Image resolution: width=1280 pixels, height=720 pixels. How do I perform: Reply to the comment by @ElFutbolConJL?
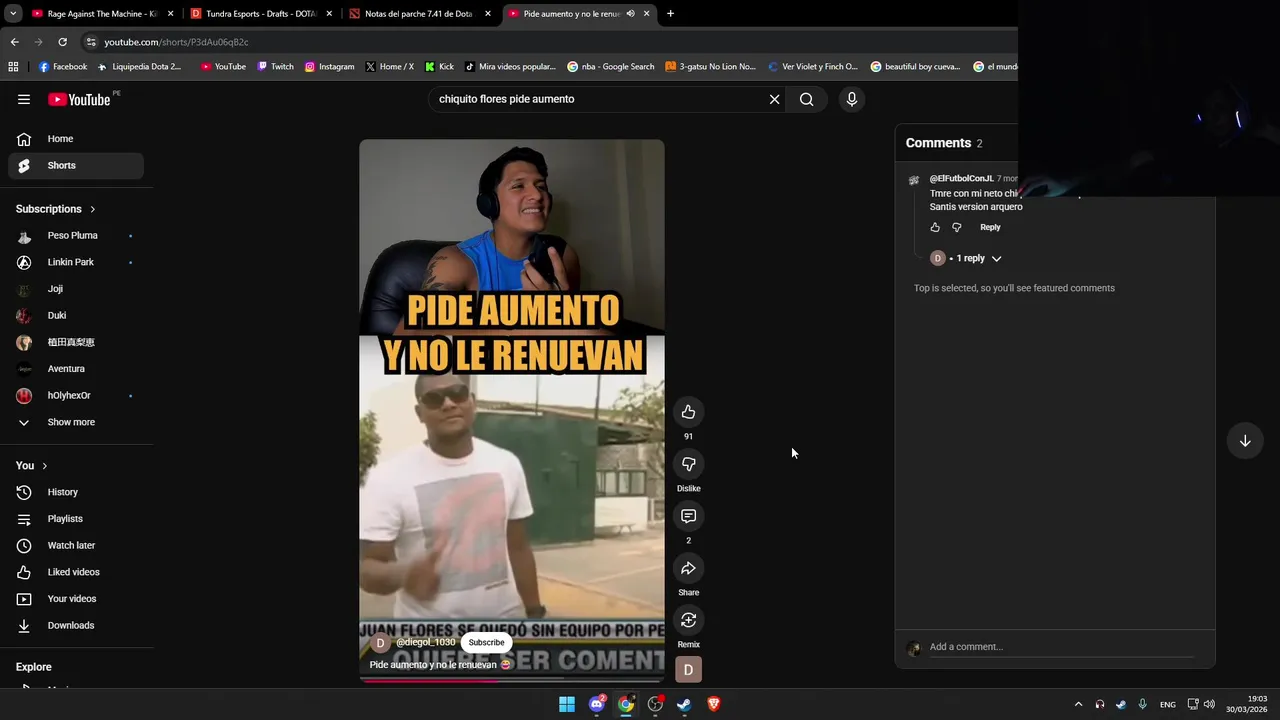point(990,227)
